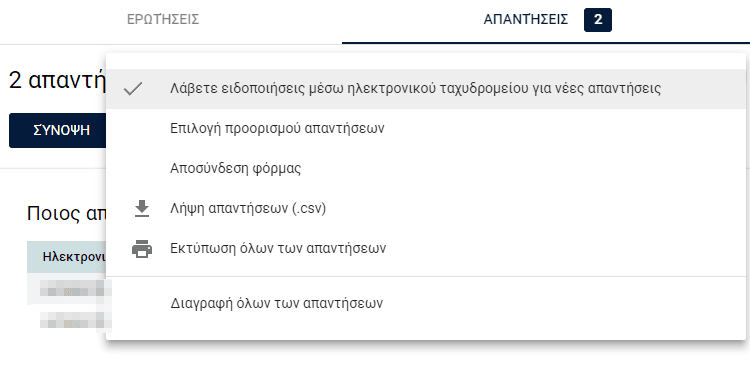Screen dimensions: 750x384
Task: Click the checkmark icon beside email notifications
Action: coord(132,88)
